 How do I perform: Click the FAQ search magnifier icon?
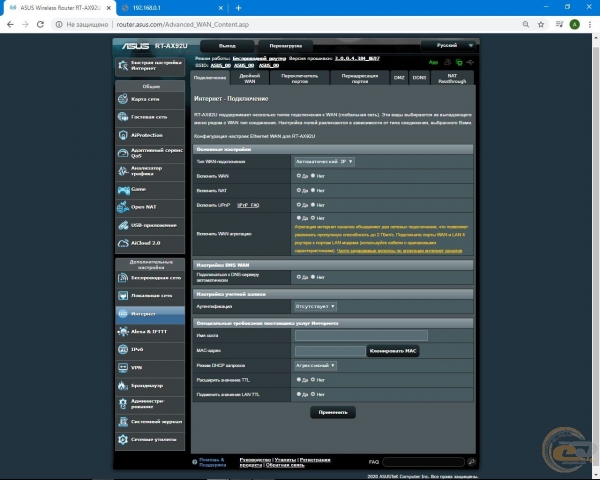click(471, 462)
